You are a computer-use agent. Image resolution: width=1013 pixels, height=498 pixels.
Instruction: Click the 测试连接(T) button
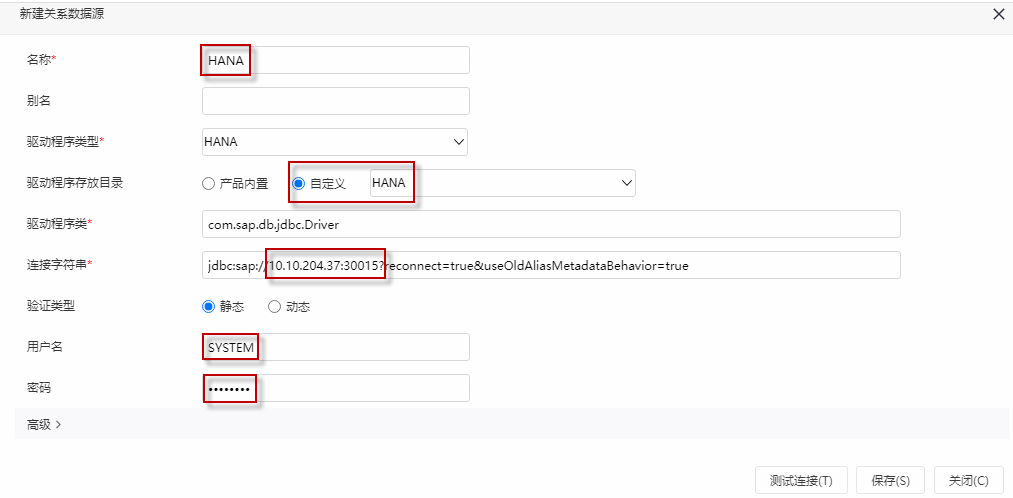(x=801, y=481)
